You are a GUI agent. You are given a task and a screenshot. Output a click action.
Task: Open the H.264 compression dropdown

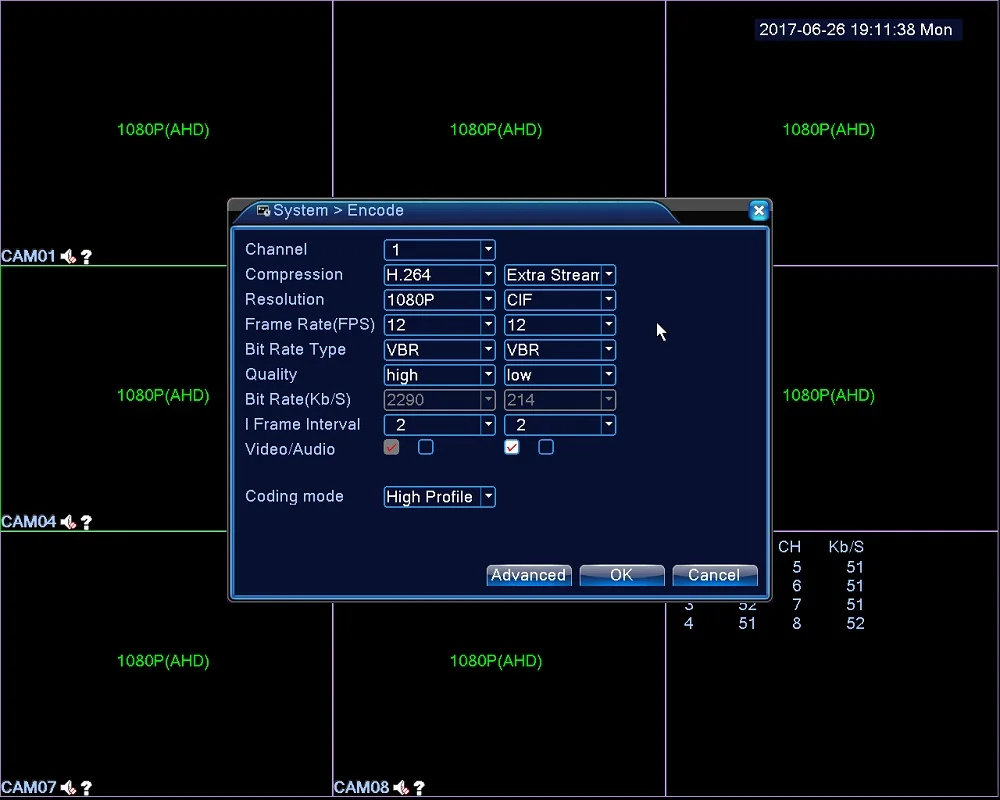pos(439,275)
